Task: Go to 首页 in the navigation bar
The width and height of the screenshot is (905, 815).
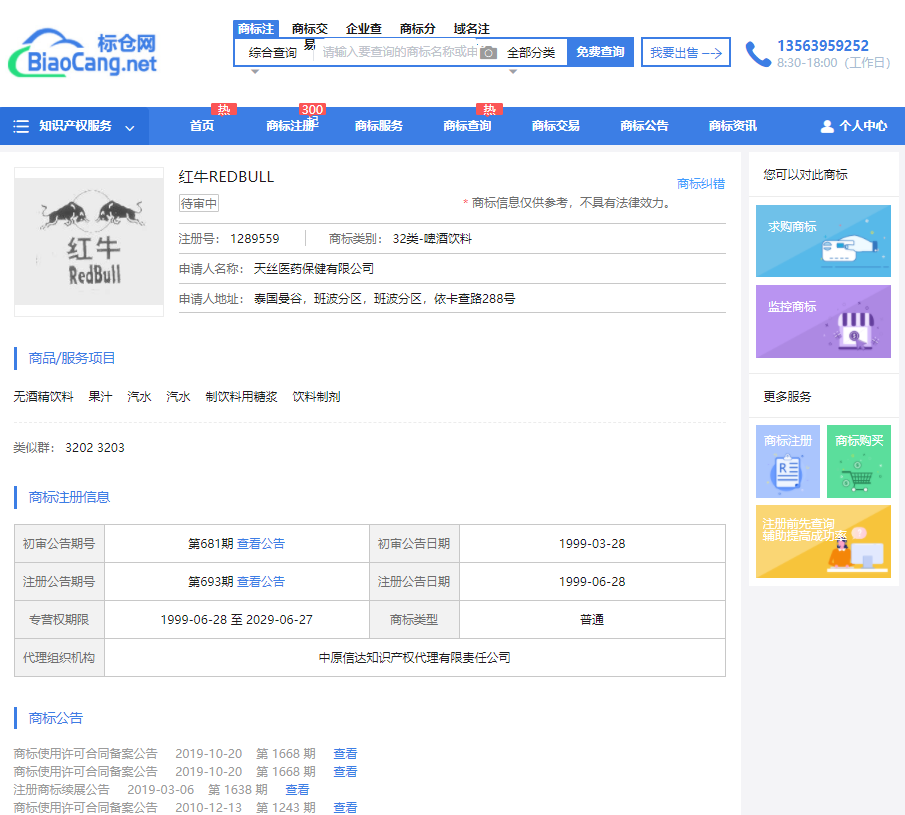Action: [x=202, y=126]
